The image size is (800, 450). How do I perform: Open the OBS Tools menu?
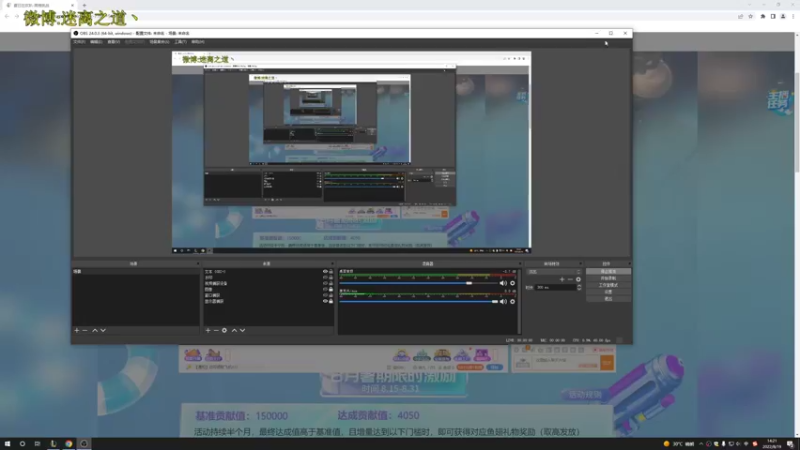[x=181, y=42]
